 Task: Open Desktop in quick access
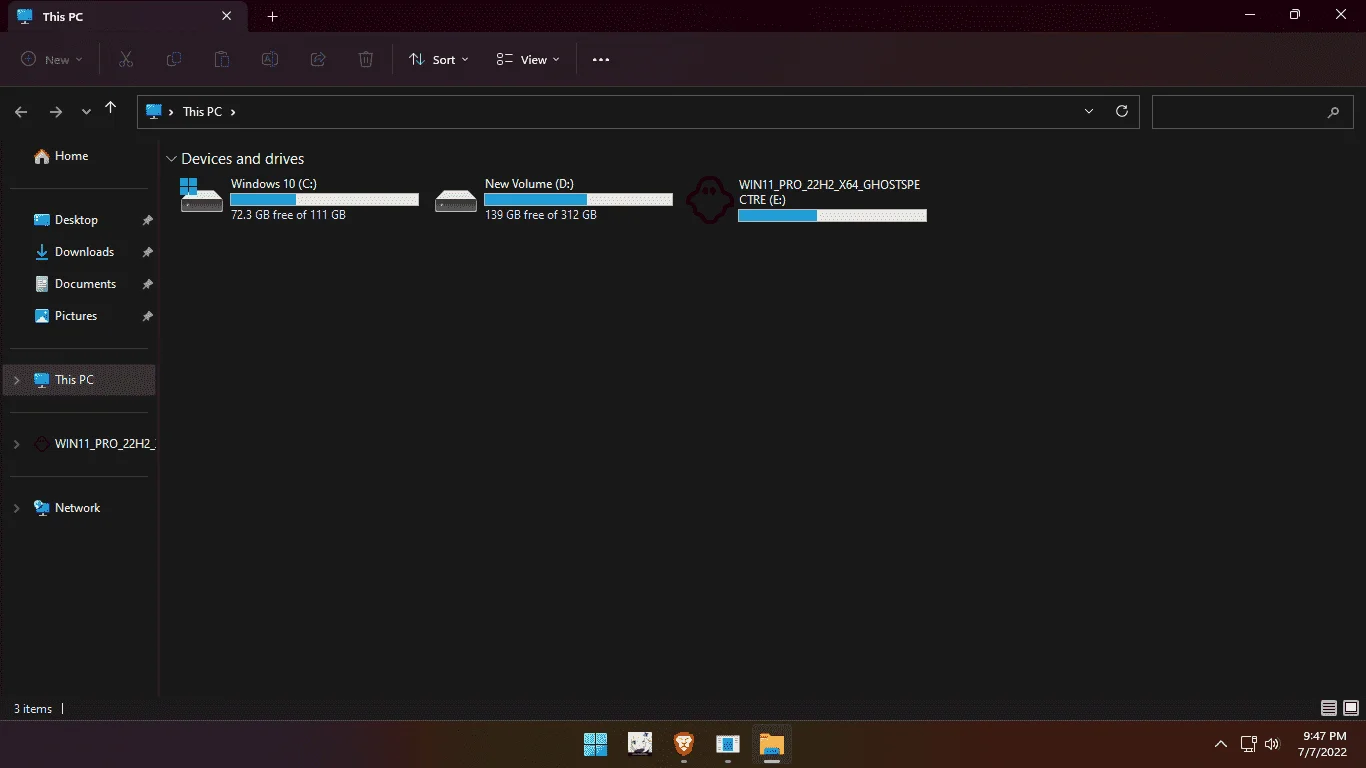pyautogui.click(x=78, y=220)
